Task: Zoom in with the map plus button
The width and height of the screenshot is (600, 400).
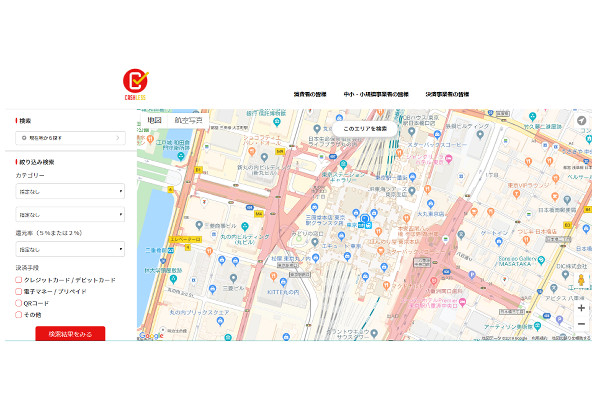Action: tap(581, 308)
